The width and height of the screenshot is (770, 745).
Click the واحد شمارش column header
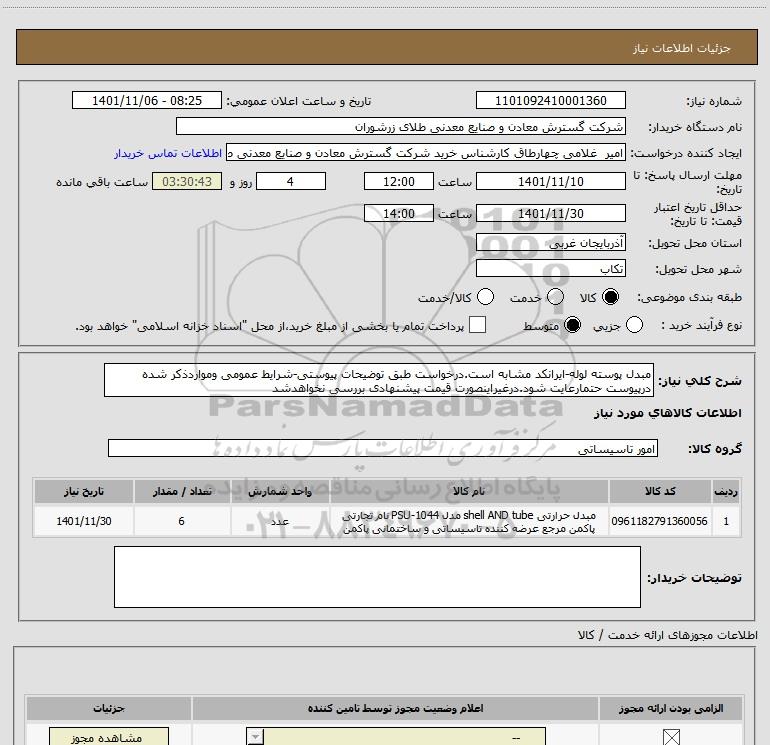280,491
